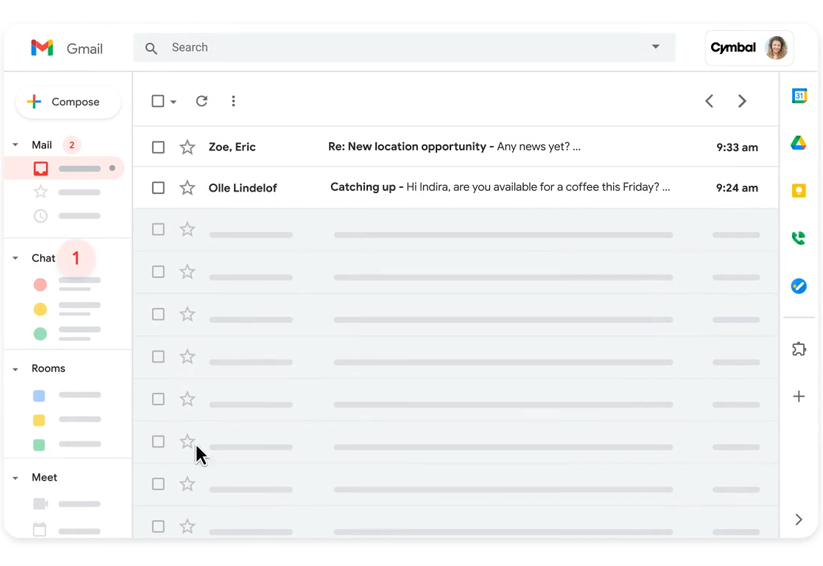Star the Olle Lindelof email
This screenshot has height=566, width=823.
pos(187,187)
